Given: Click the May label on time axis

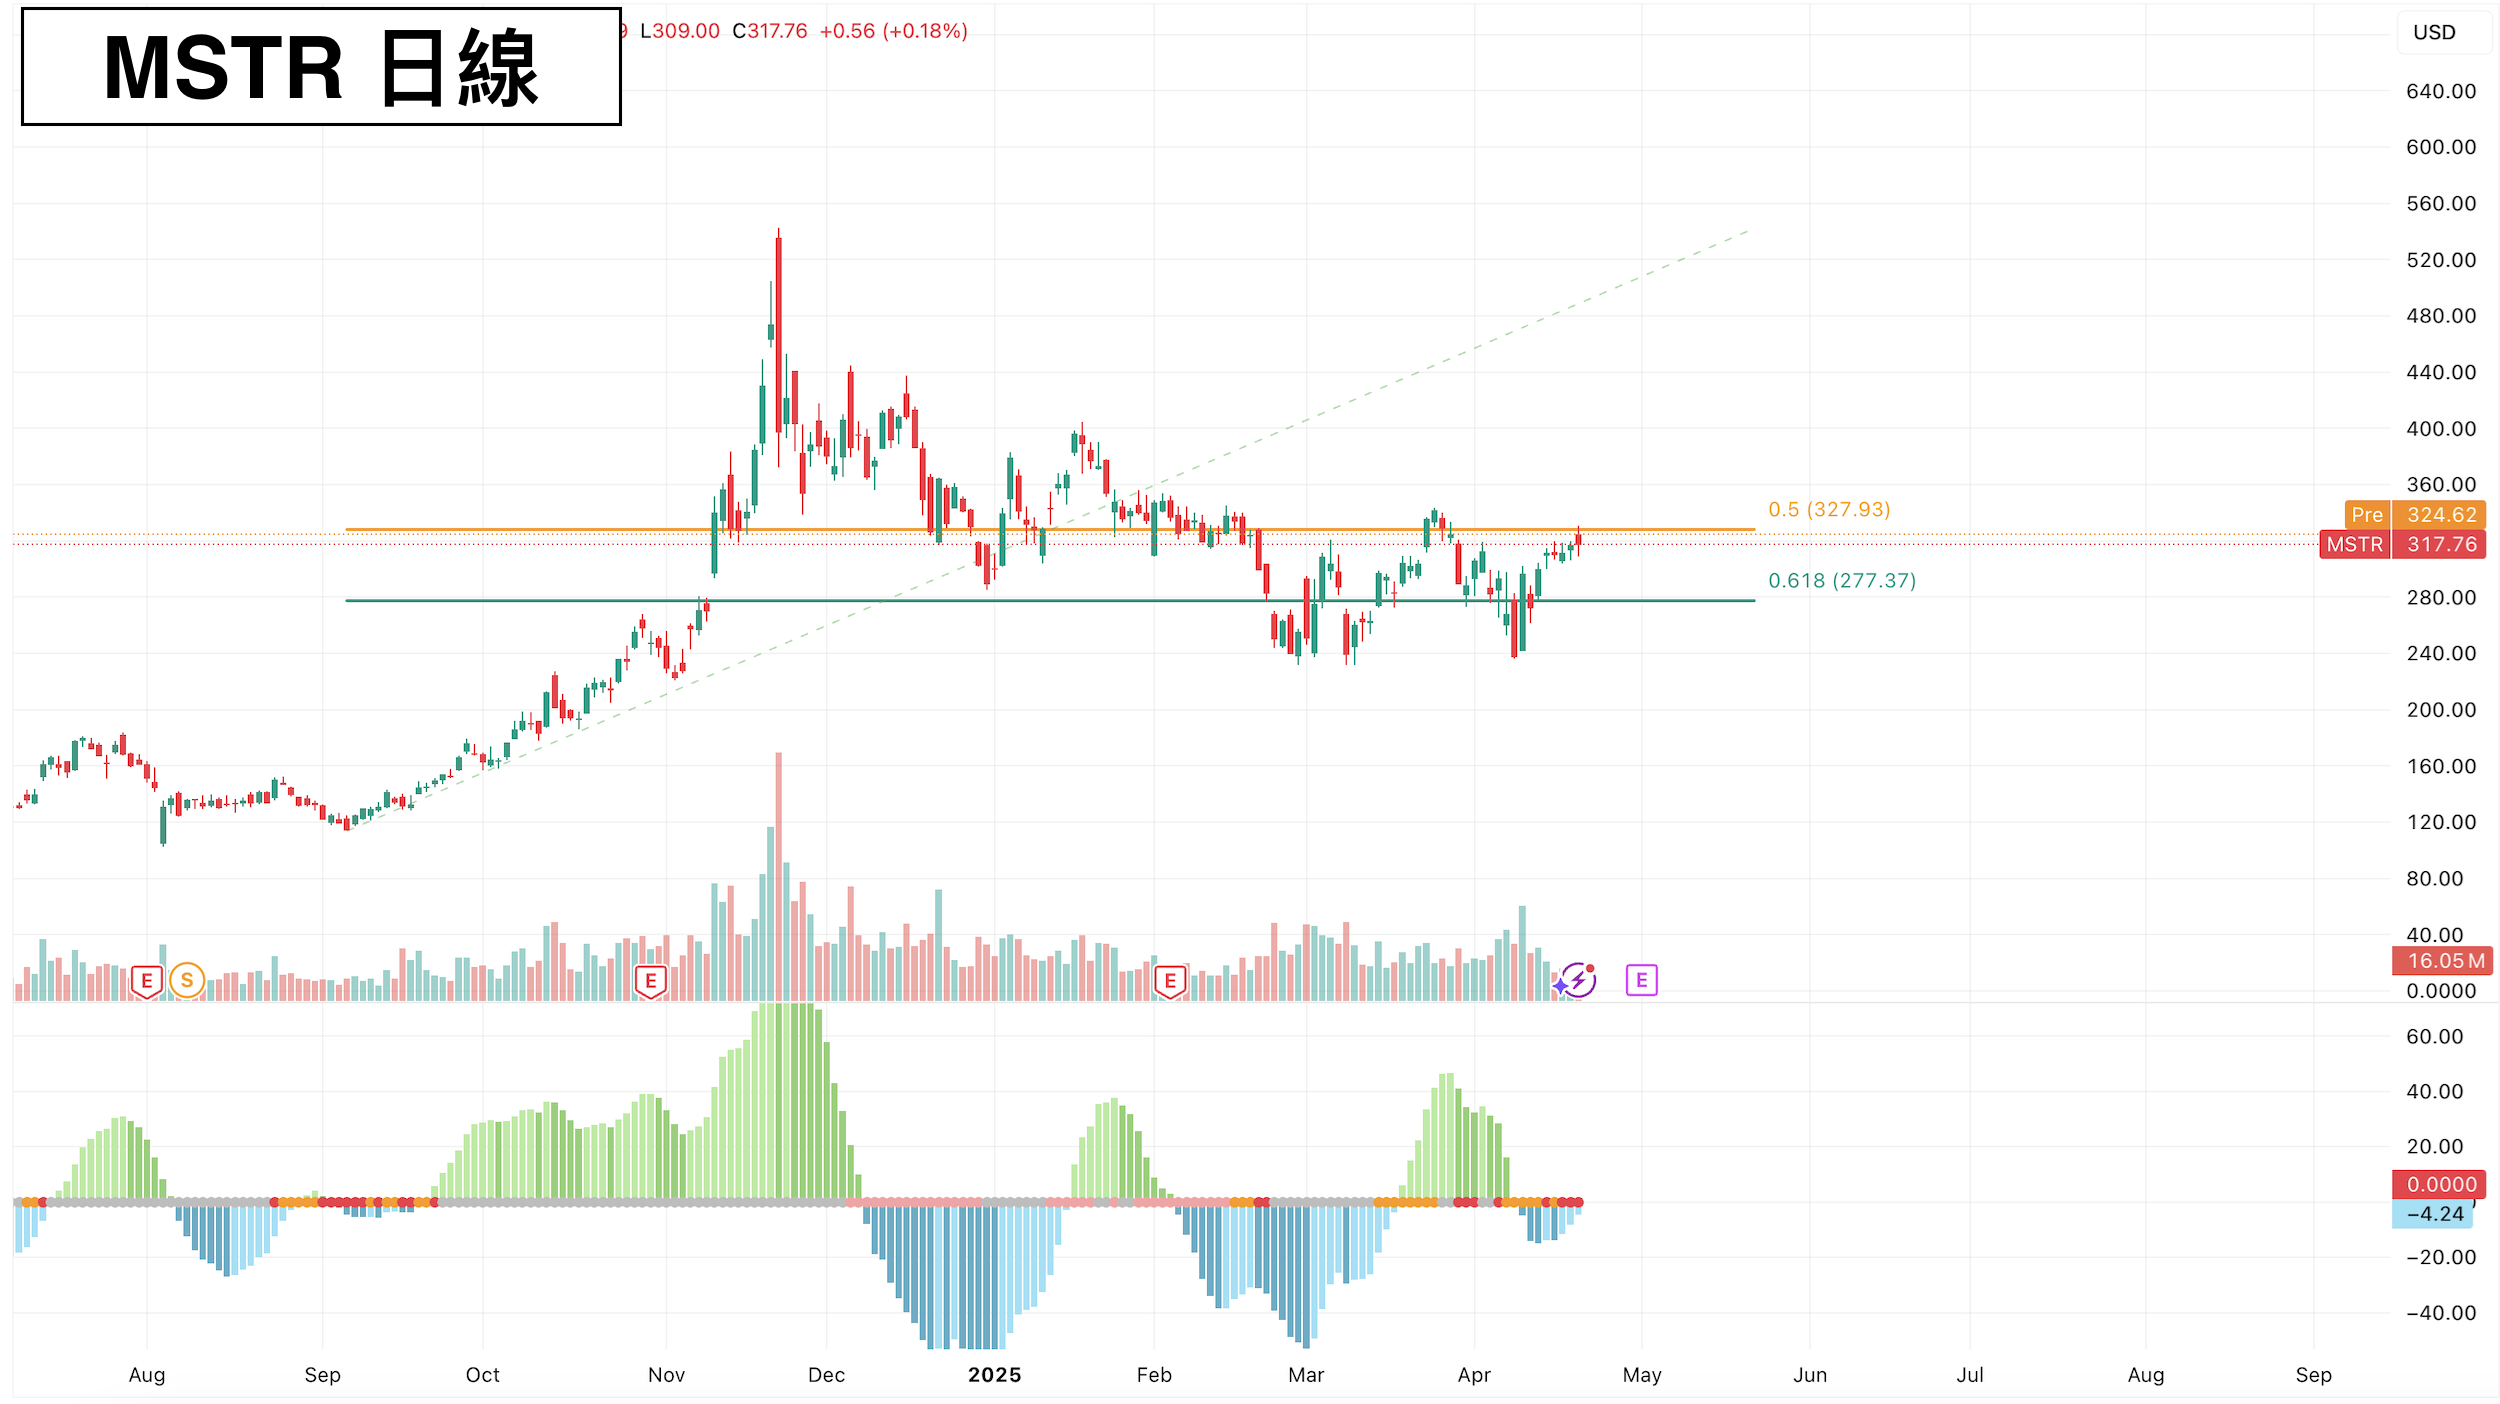Looking at the screenshot, I should click(x=1641, y=1375).
